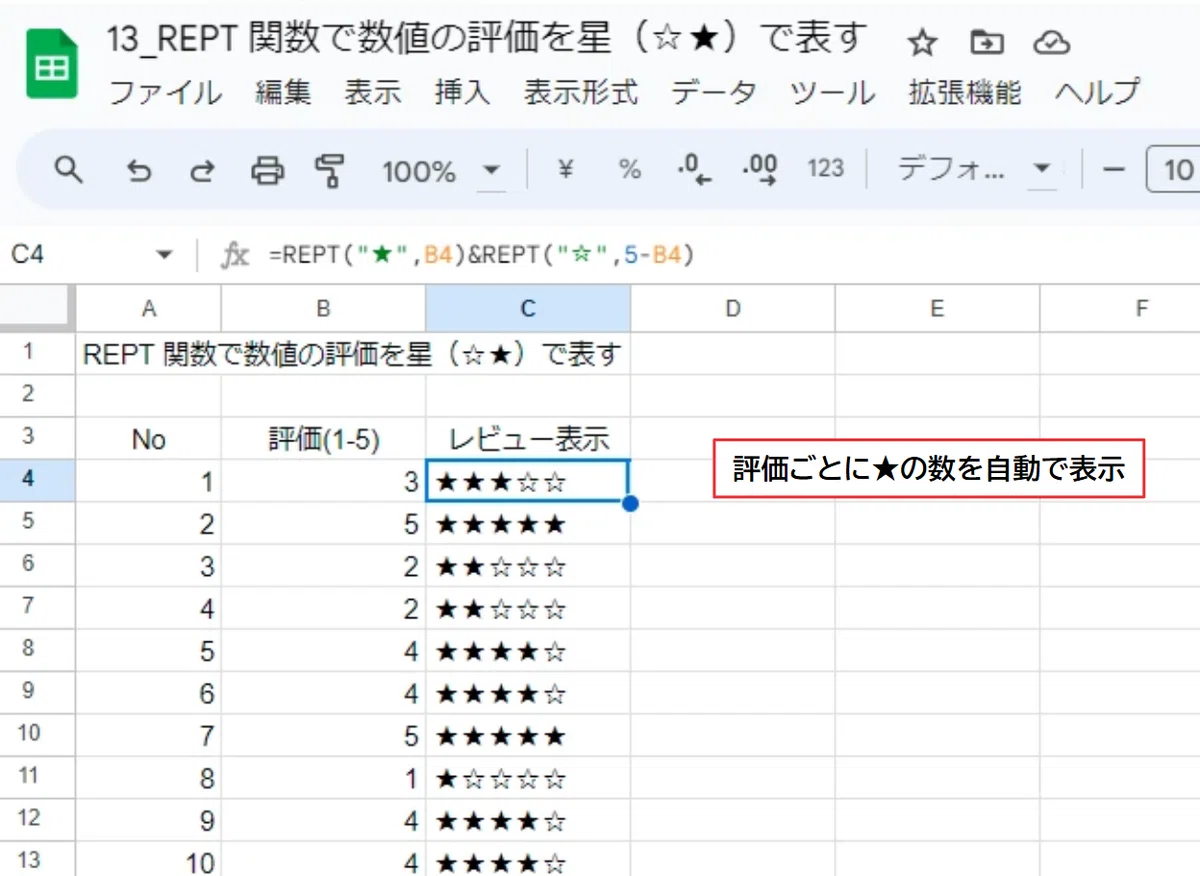Click the font size field

(1174, 170)
